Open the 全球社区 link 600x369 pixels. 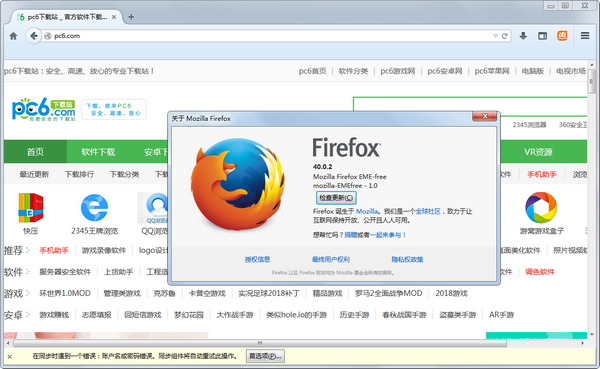click(428, 211)
